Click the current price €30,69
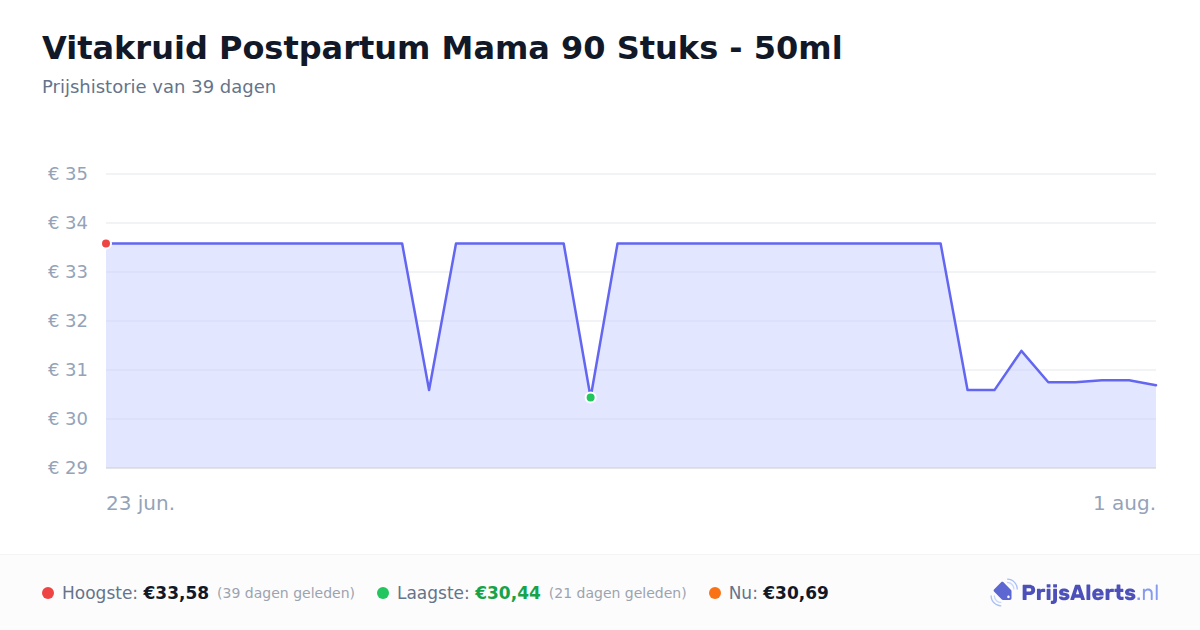Screen dimensions: 1200x630 [x=795, y=593]
